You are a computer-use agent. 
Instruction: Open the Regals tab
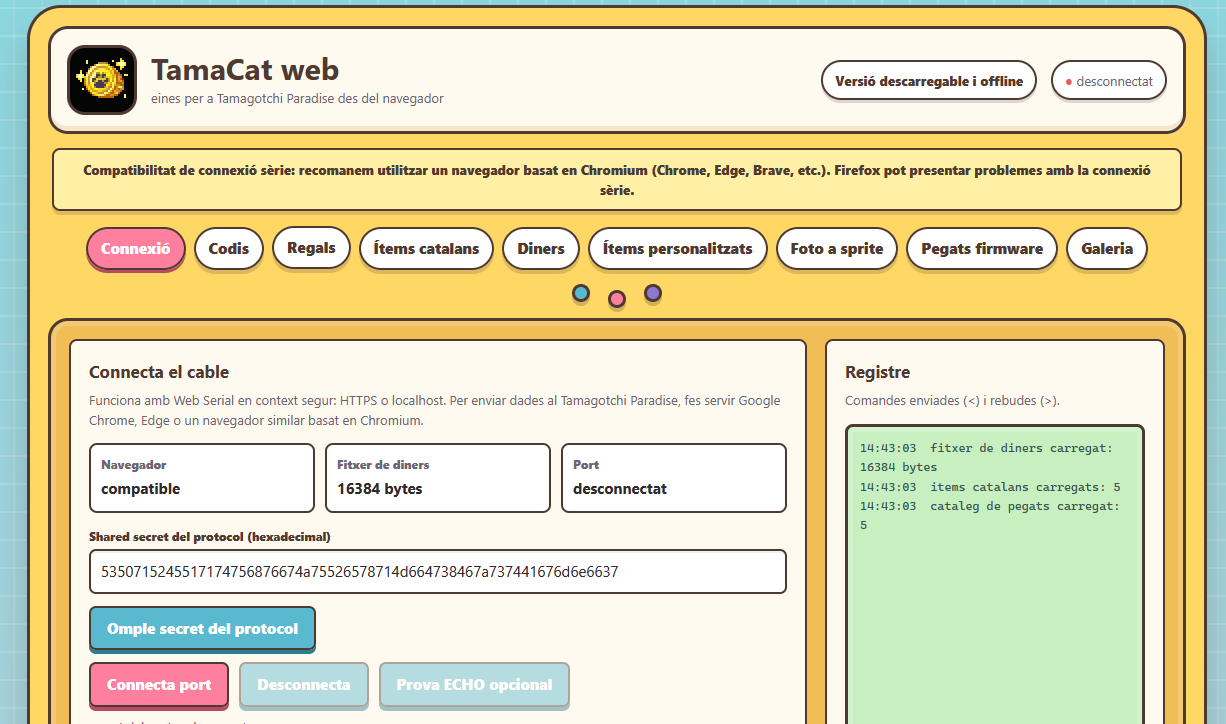[311, 248]
